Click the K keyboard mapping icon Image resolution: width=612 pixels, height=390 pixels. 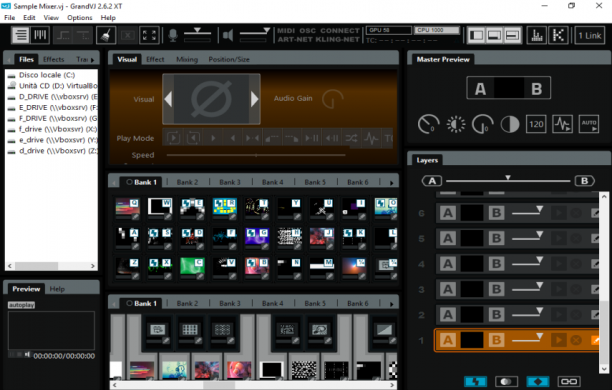[x=559, y=36]
